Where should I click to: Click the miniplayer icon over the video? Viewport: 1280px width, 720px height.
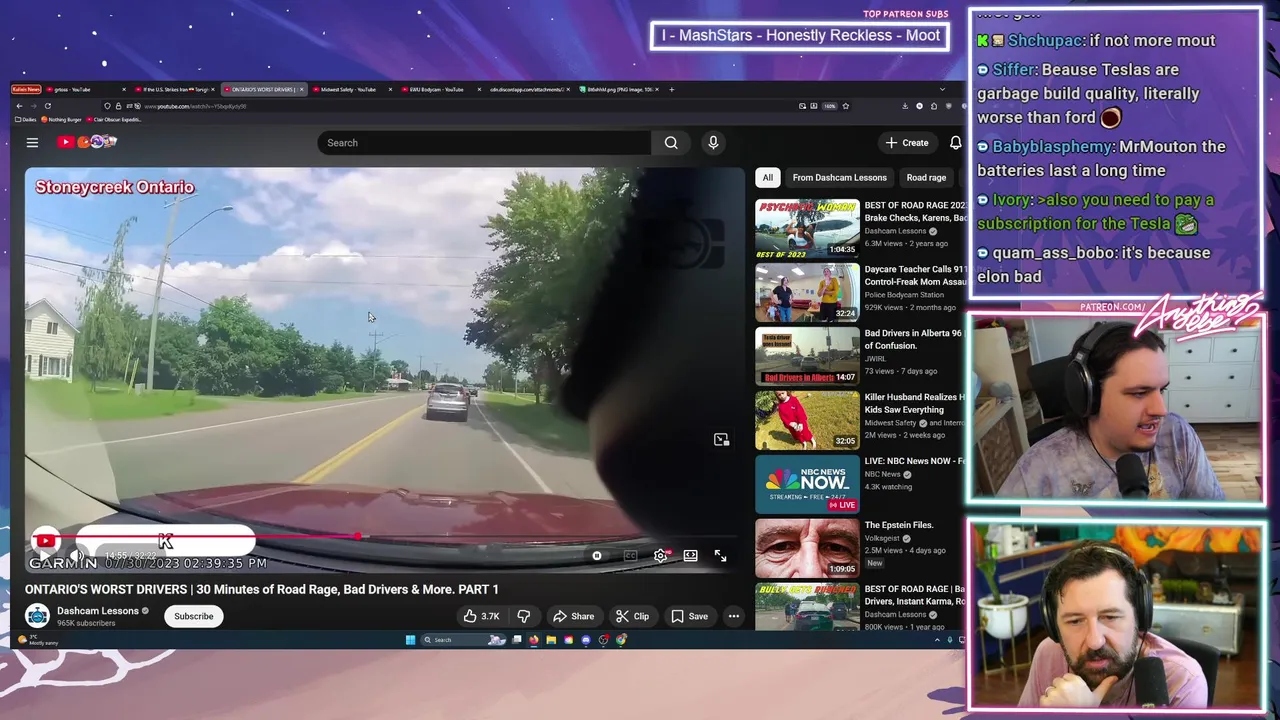click(x=721, y=440)
